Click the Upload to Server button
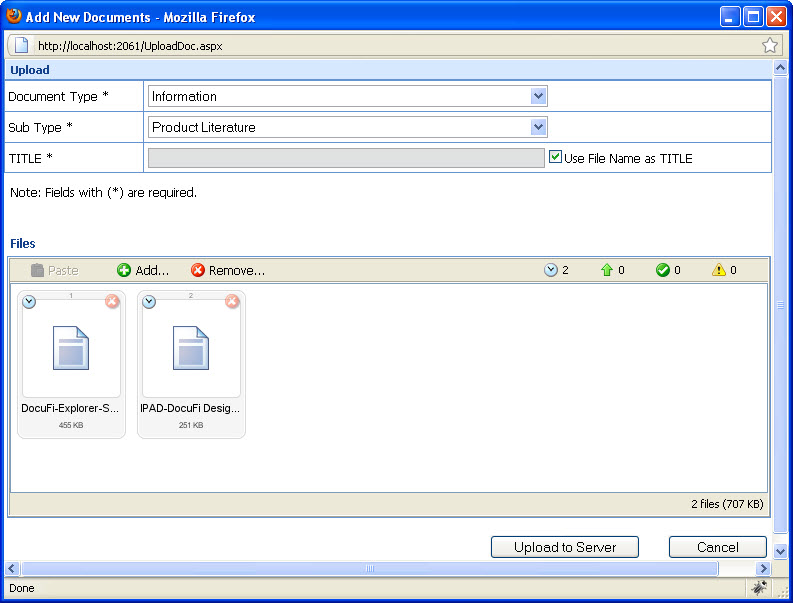 click(x=564, y=547)
